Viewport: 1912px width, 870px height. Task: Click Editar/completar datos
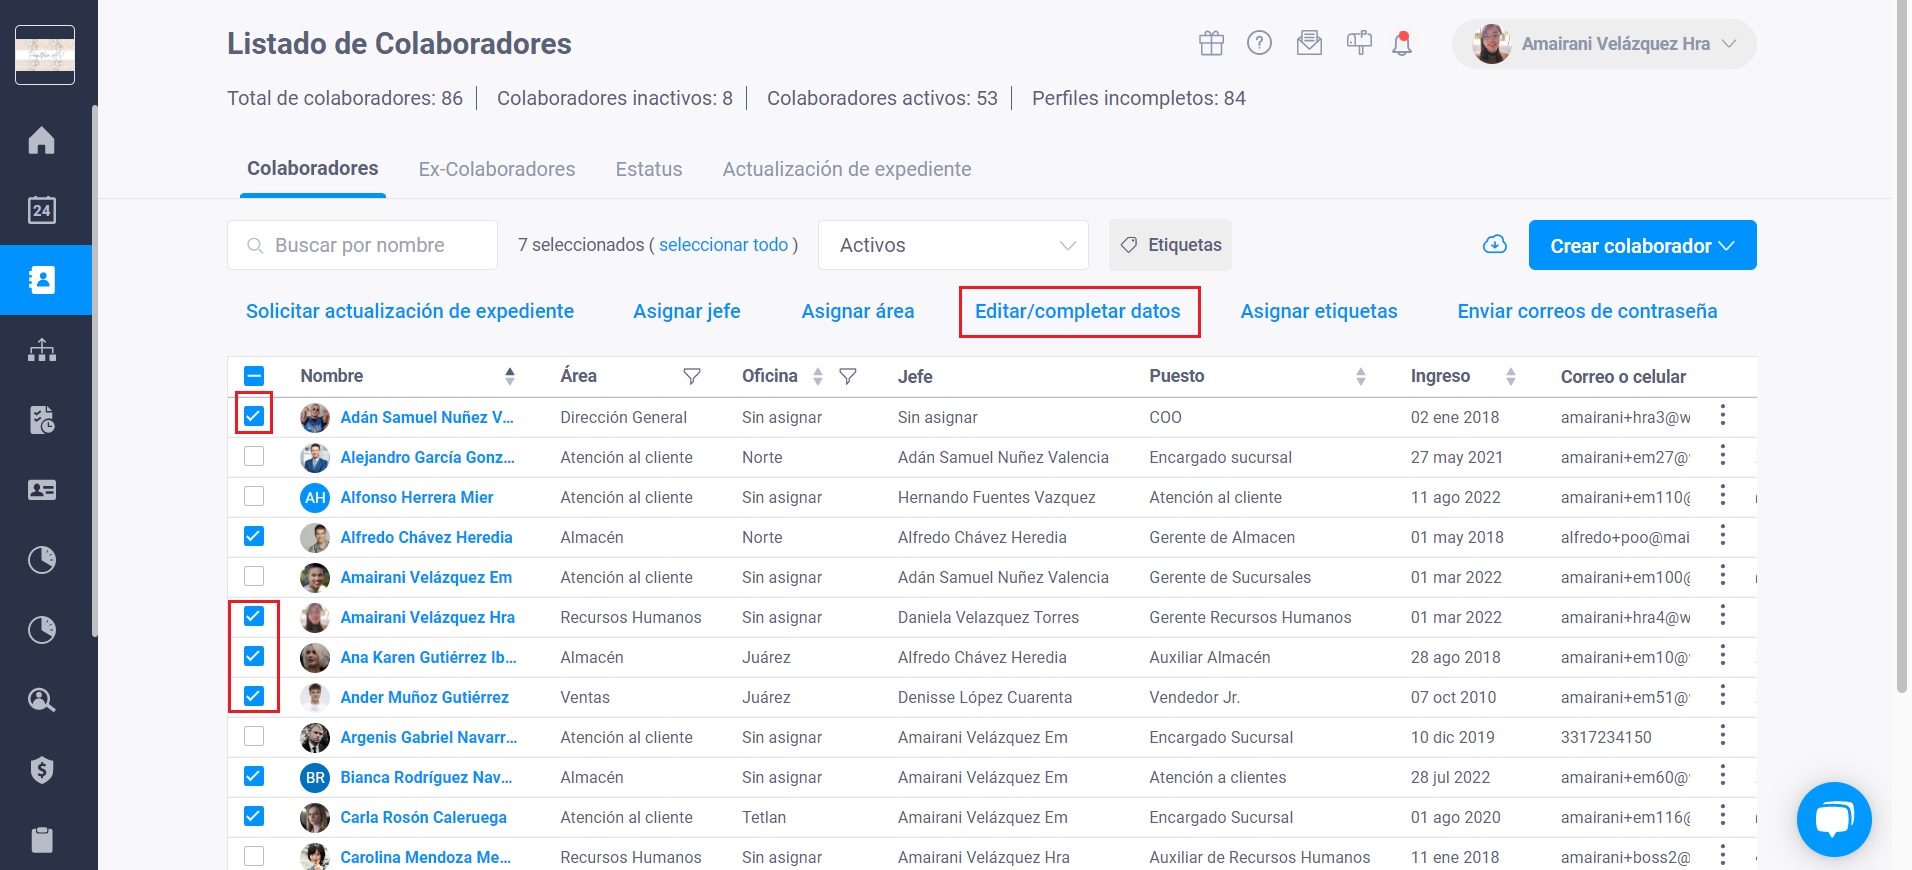[x=1078, y=311]
